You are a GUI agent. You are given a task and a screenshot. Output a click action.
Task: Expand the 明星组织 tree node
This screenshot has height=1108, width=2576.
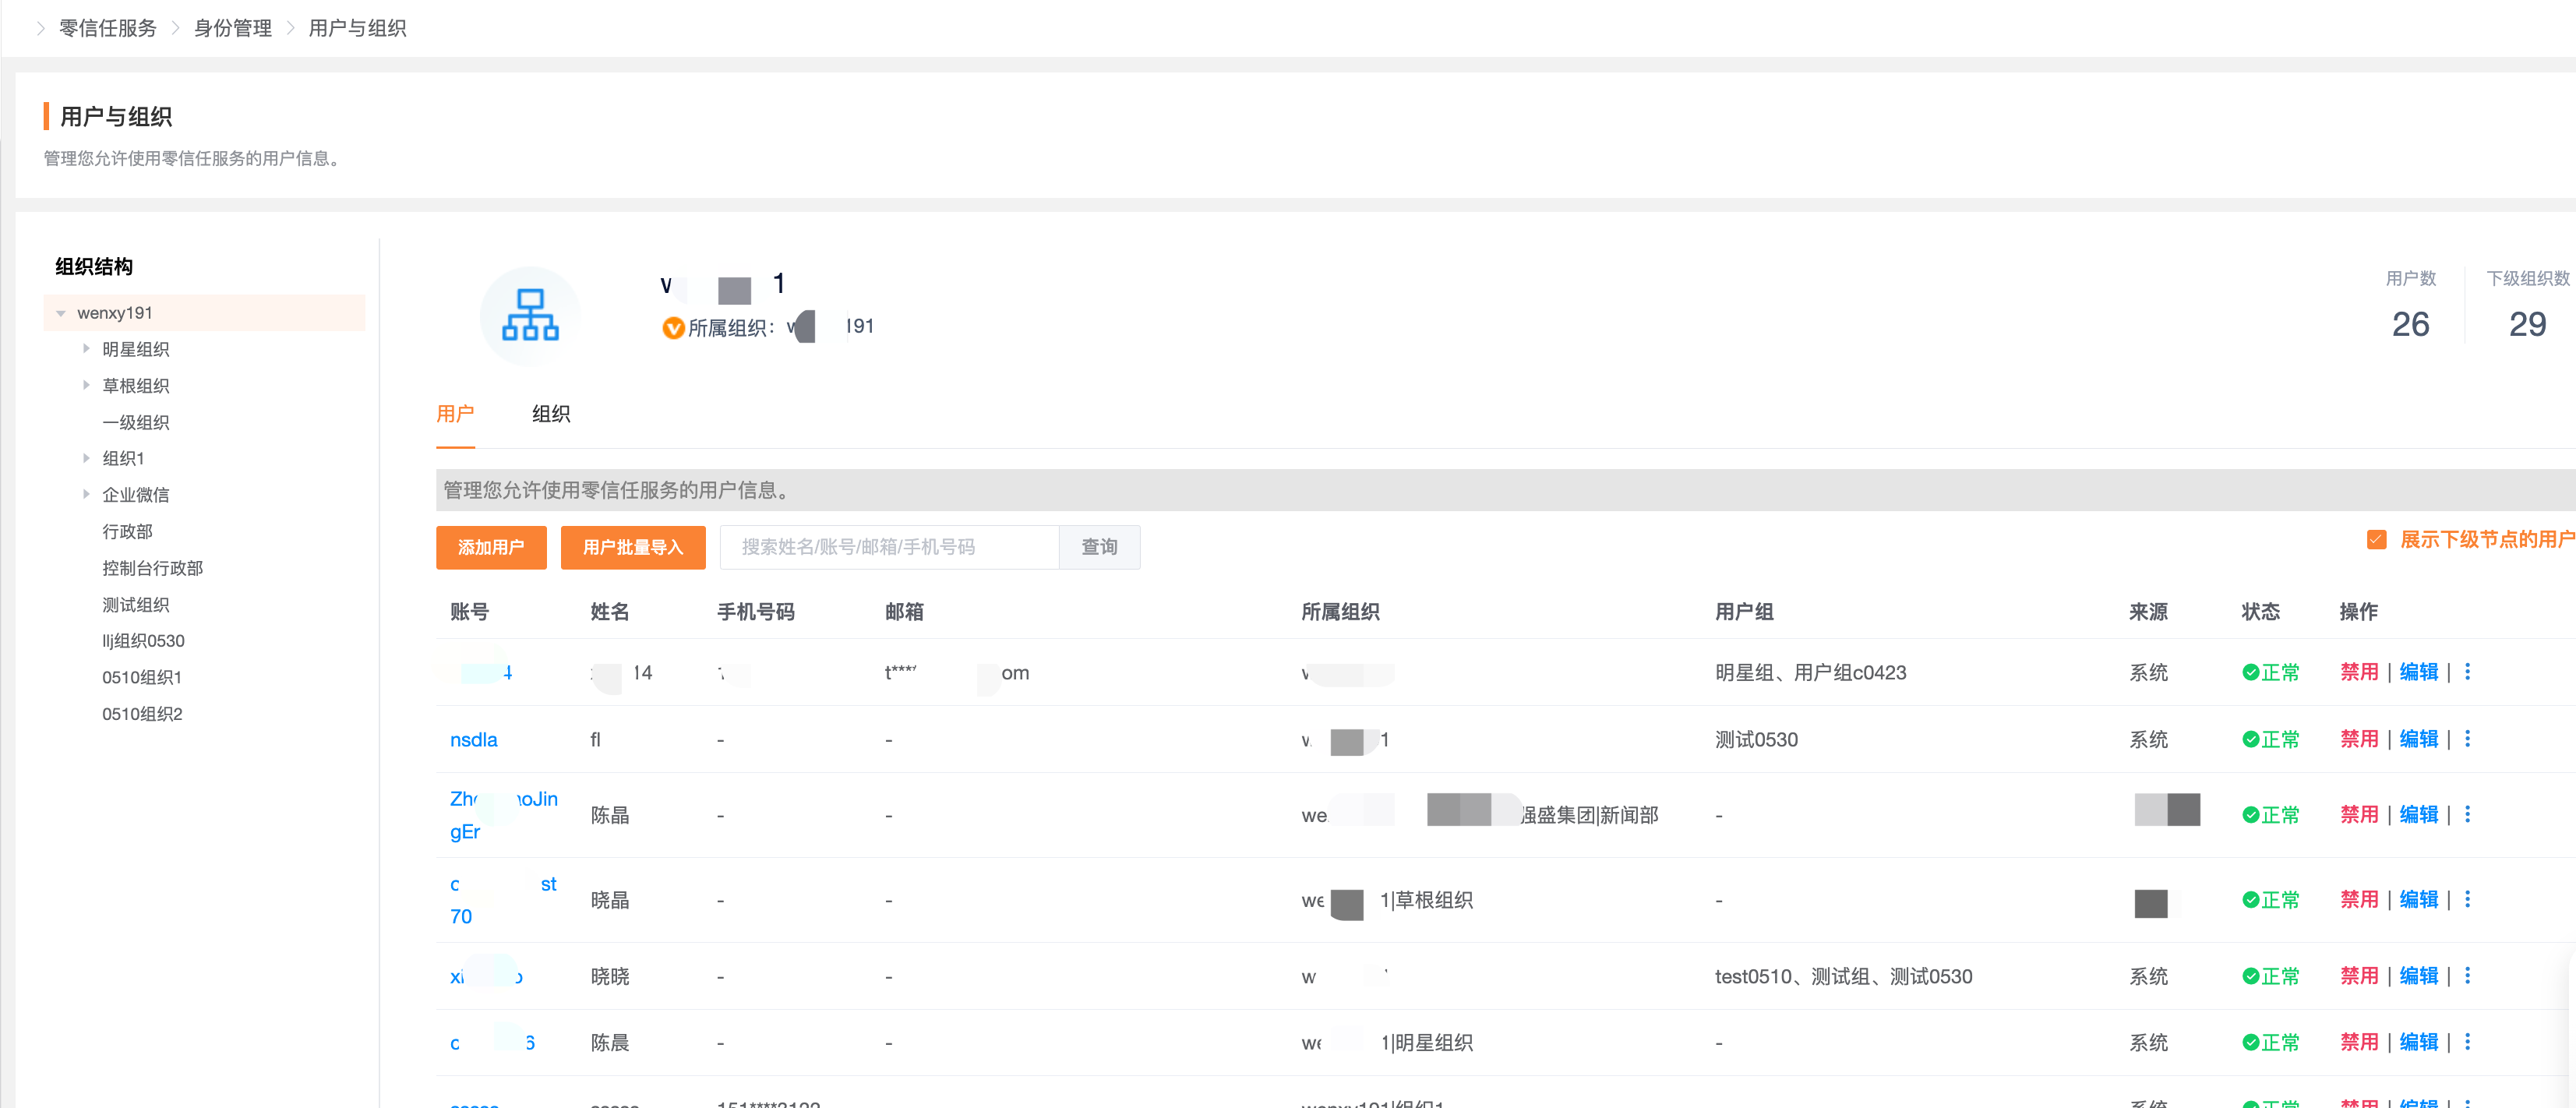(x=86, y=349)
